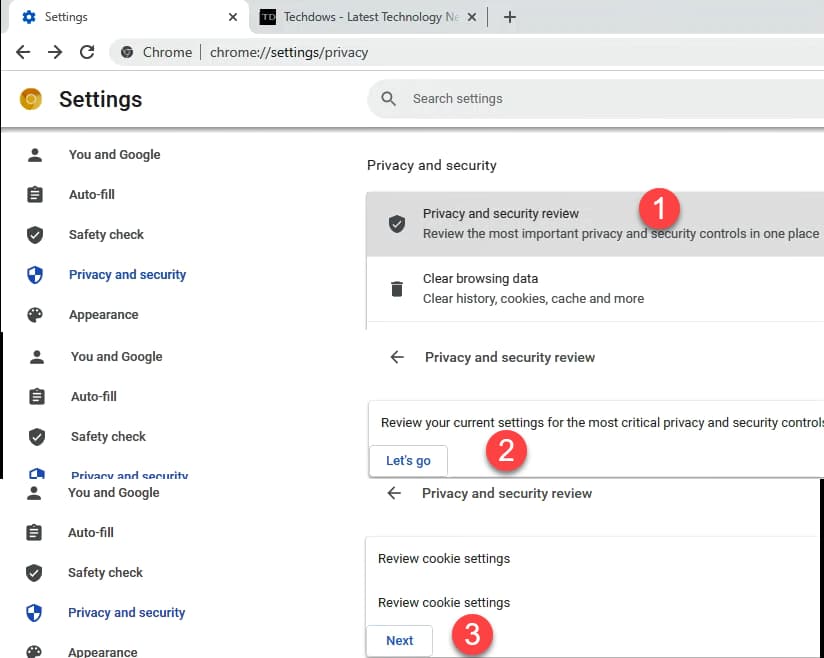This screenshot has height=658, width=824.
Task: Open the Privacy and security review row
Action: point(595,224)
